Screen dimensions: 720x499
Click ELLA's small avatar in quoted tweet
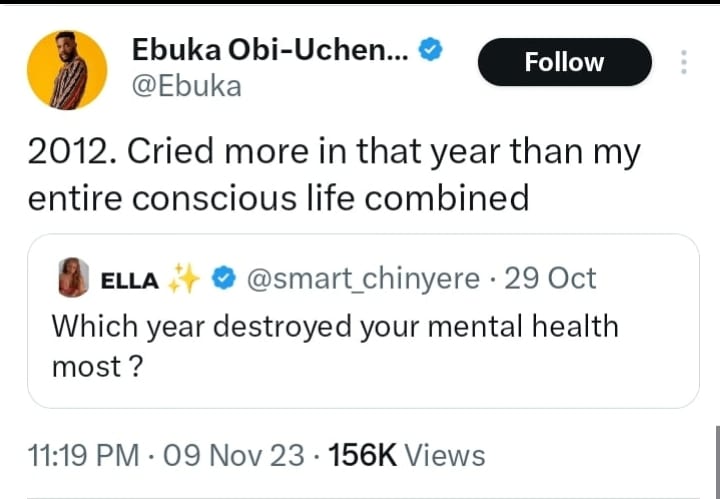[71, 279]
